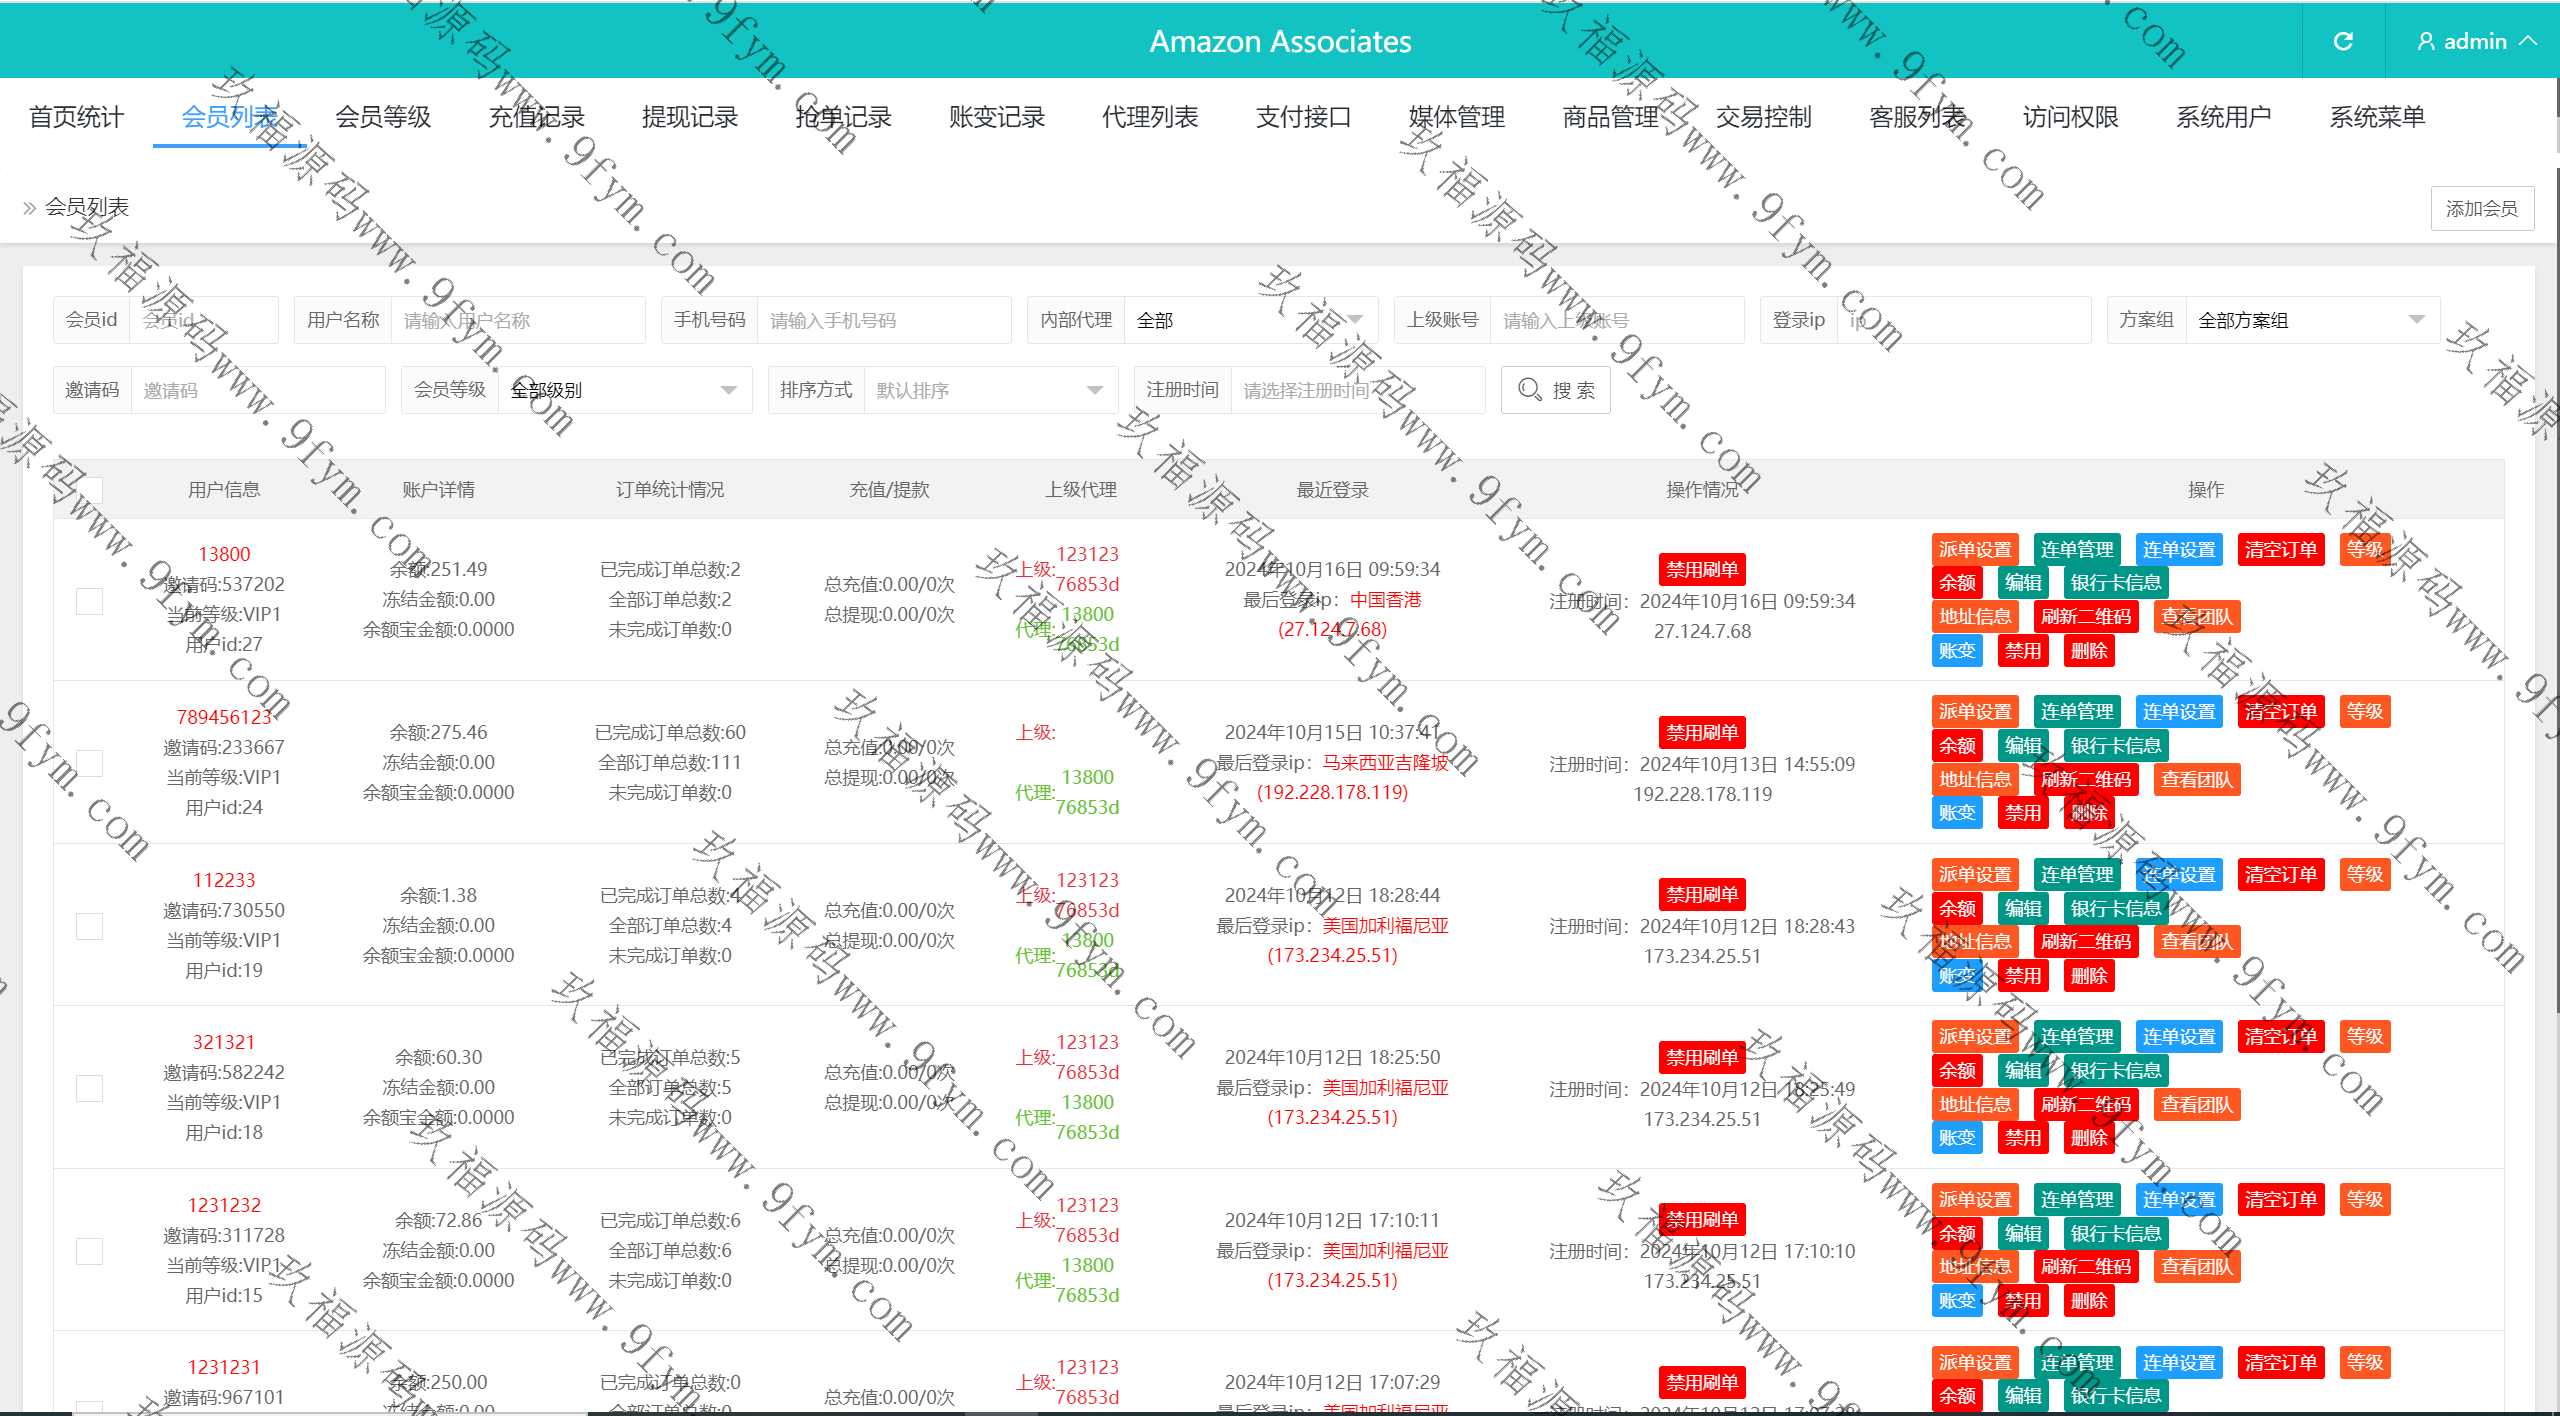Image resolution: width=2560 pixels, height=1416 pixels.
Task: Toggle the select-all checkbox in table header
Action: click(90, 490)
